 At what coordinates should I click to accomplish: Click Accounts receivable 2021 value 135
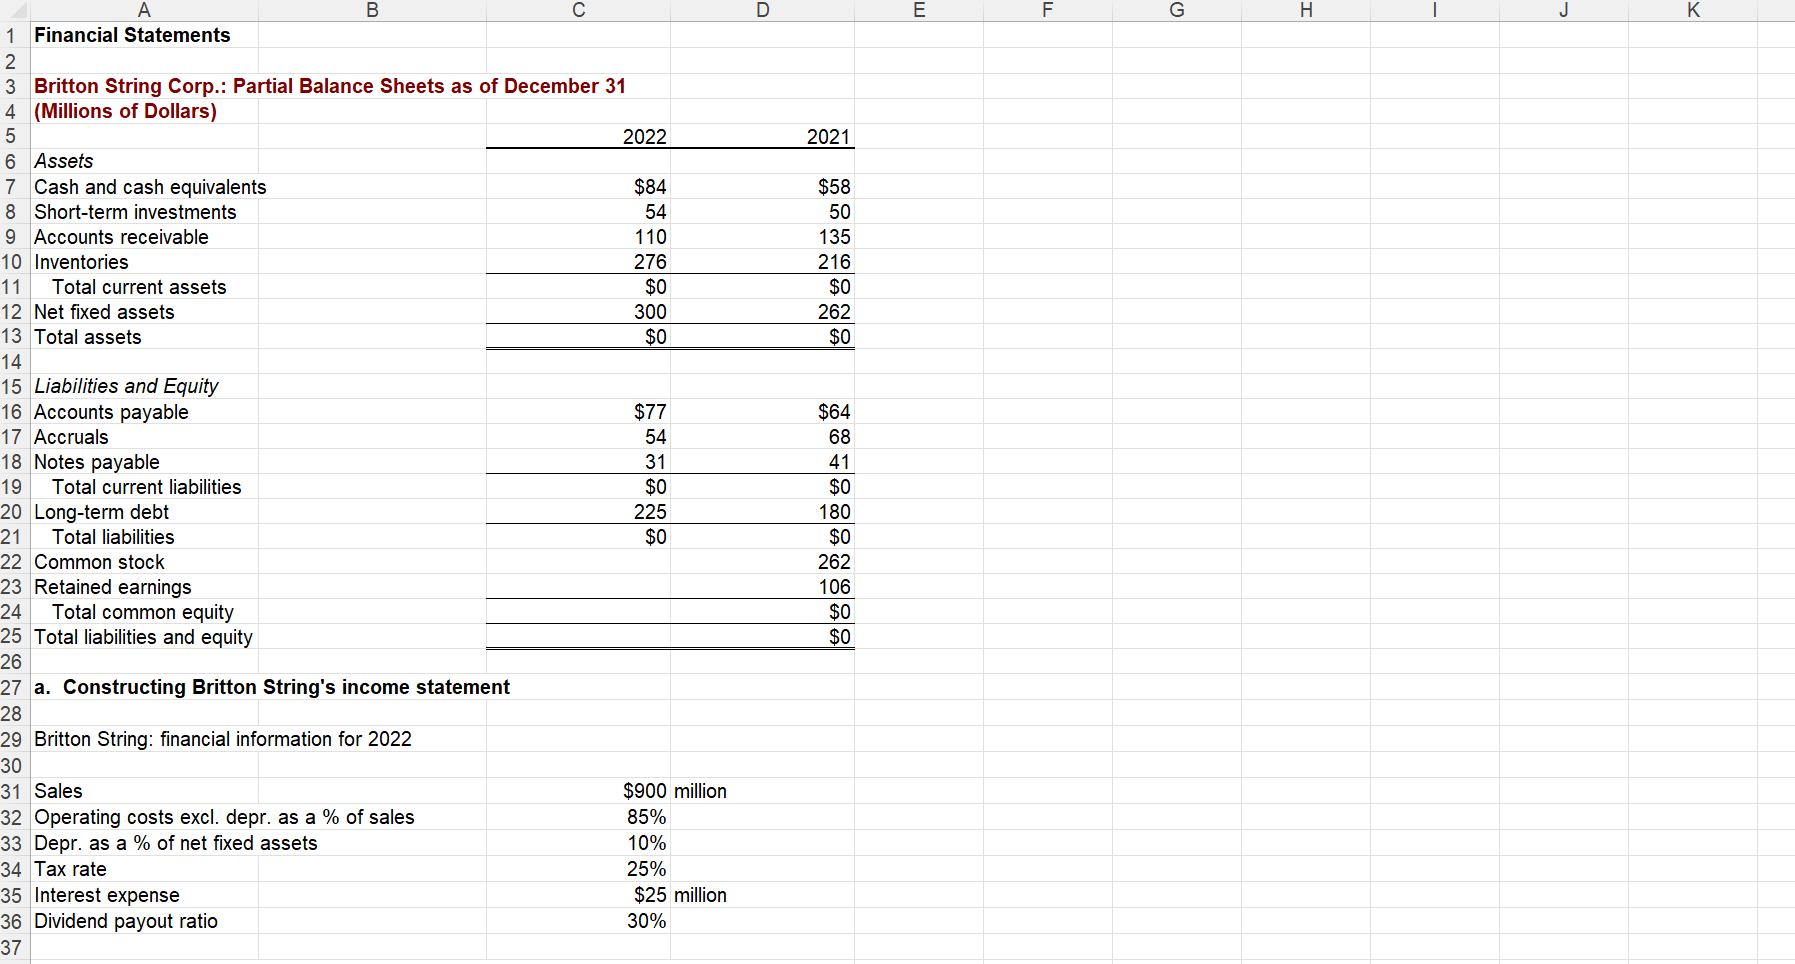tap(834, 237)
